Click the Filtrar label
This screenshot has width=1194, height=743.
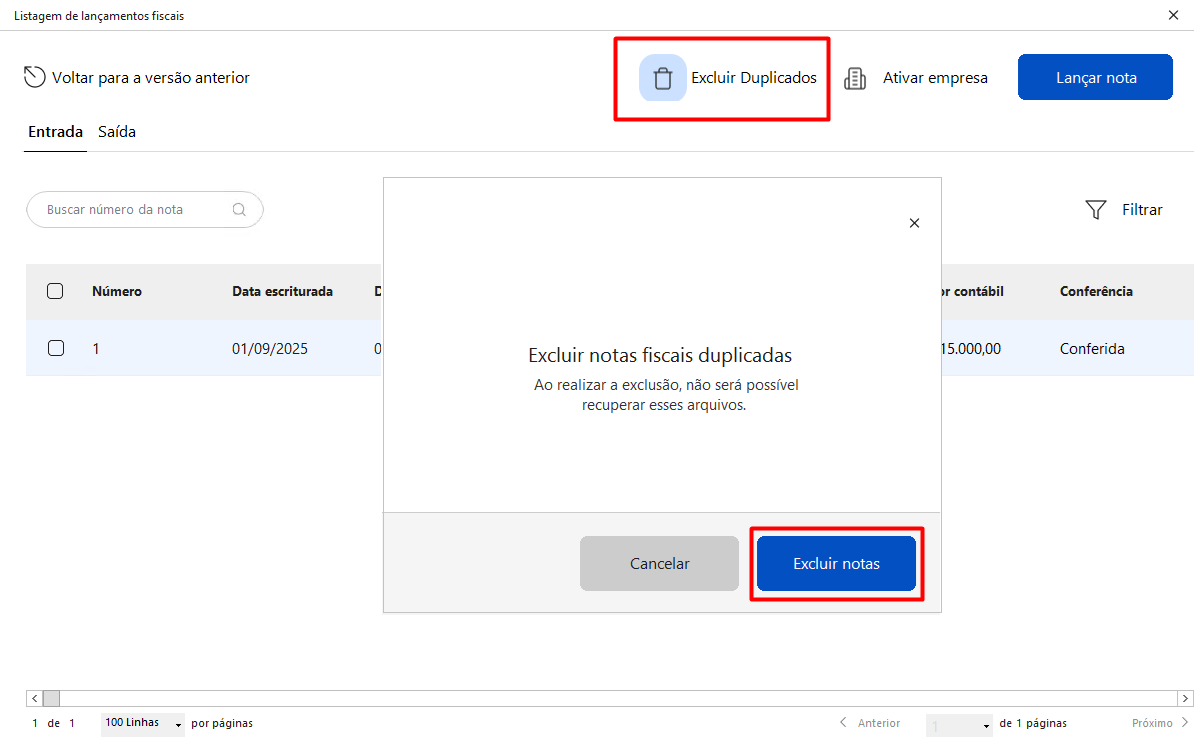1141,209
